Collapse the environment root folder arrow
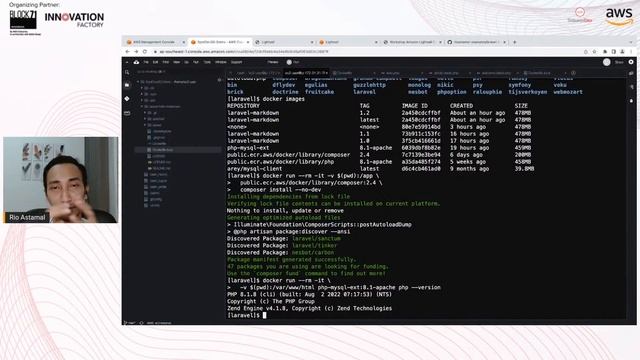Viewport: 640px width, 360px height. point(138,82)
